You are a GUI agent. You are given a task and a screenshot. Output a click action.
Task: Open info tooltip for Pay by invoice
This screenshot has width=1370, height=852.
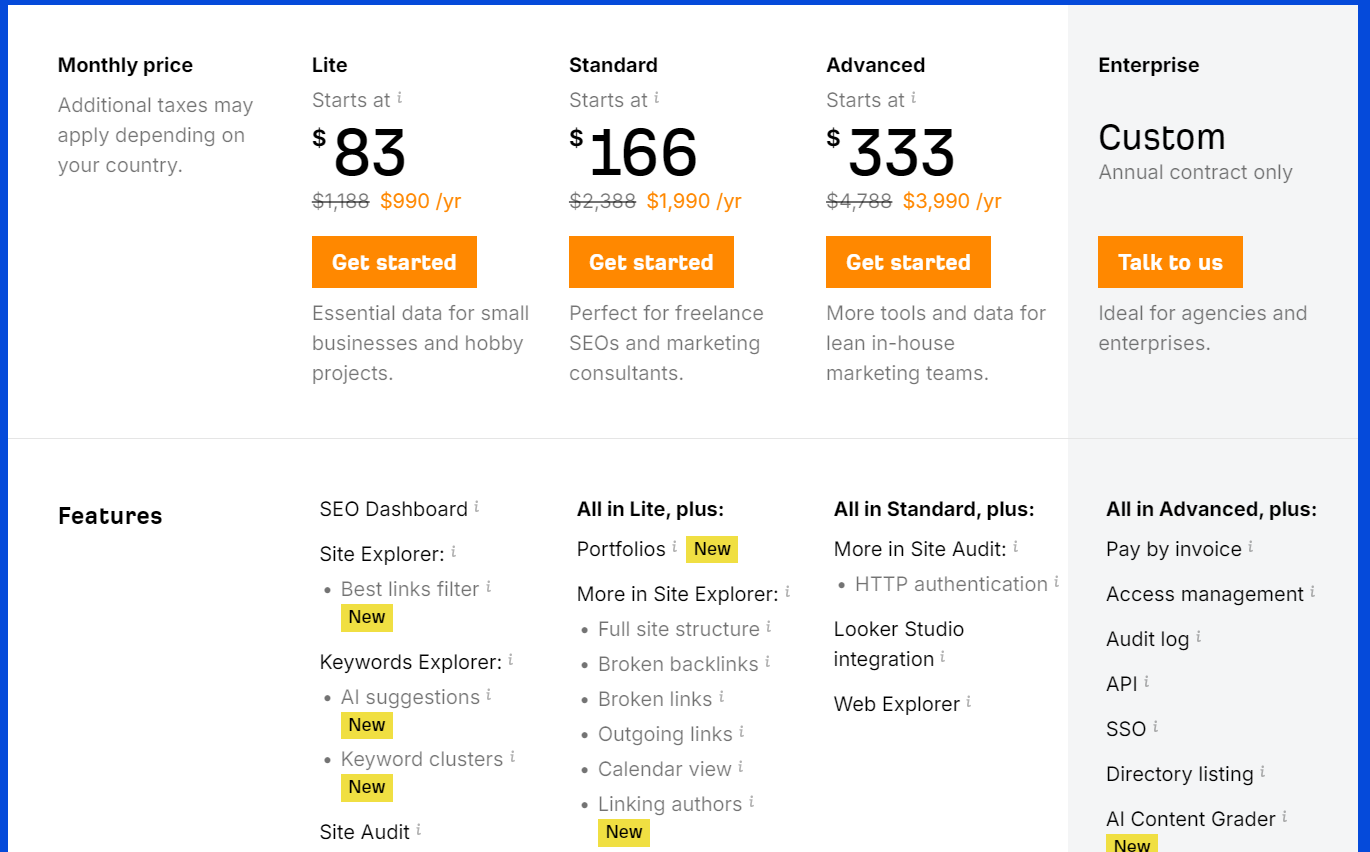pyautogui.click(x=1250, y=547)
